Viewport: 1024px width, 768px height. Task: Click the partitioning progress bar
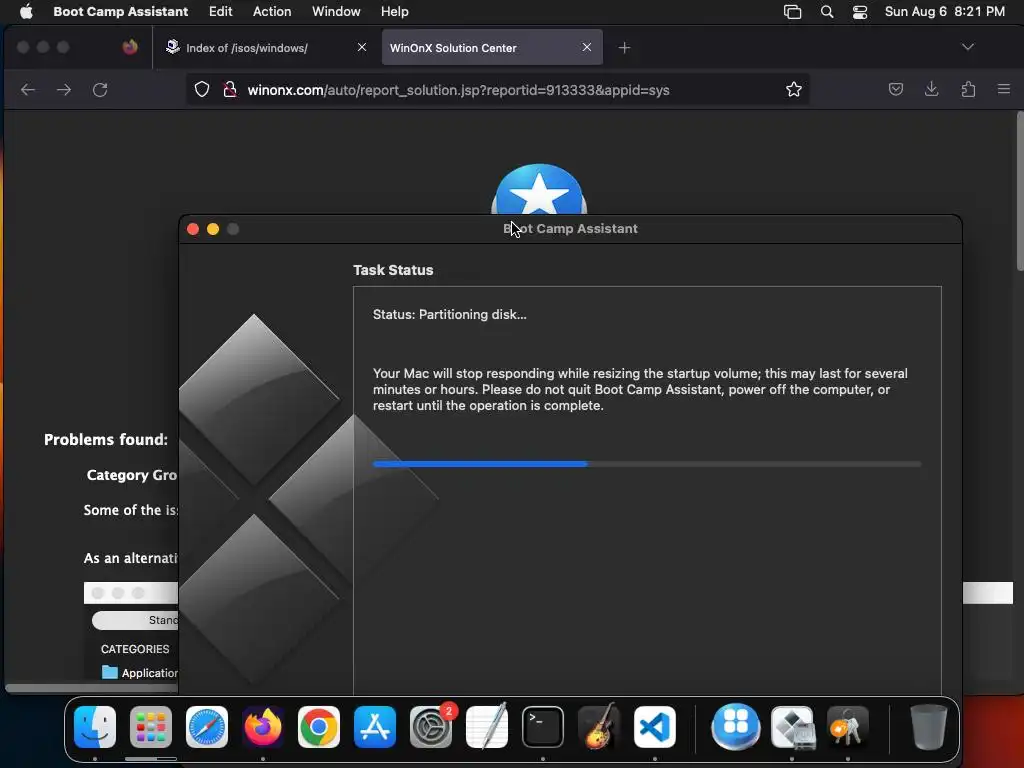click(647, 464)
